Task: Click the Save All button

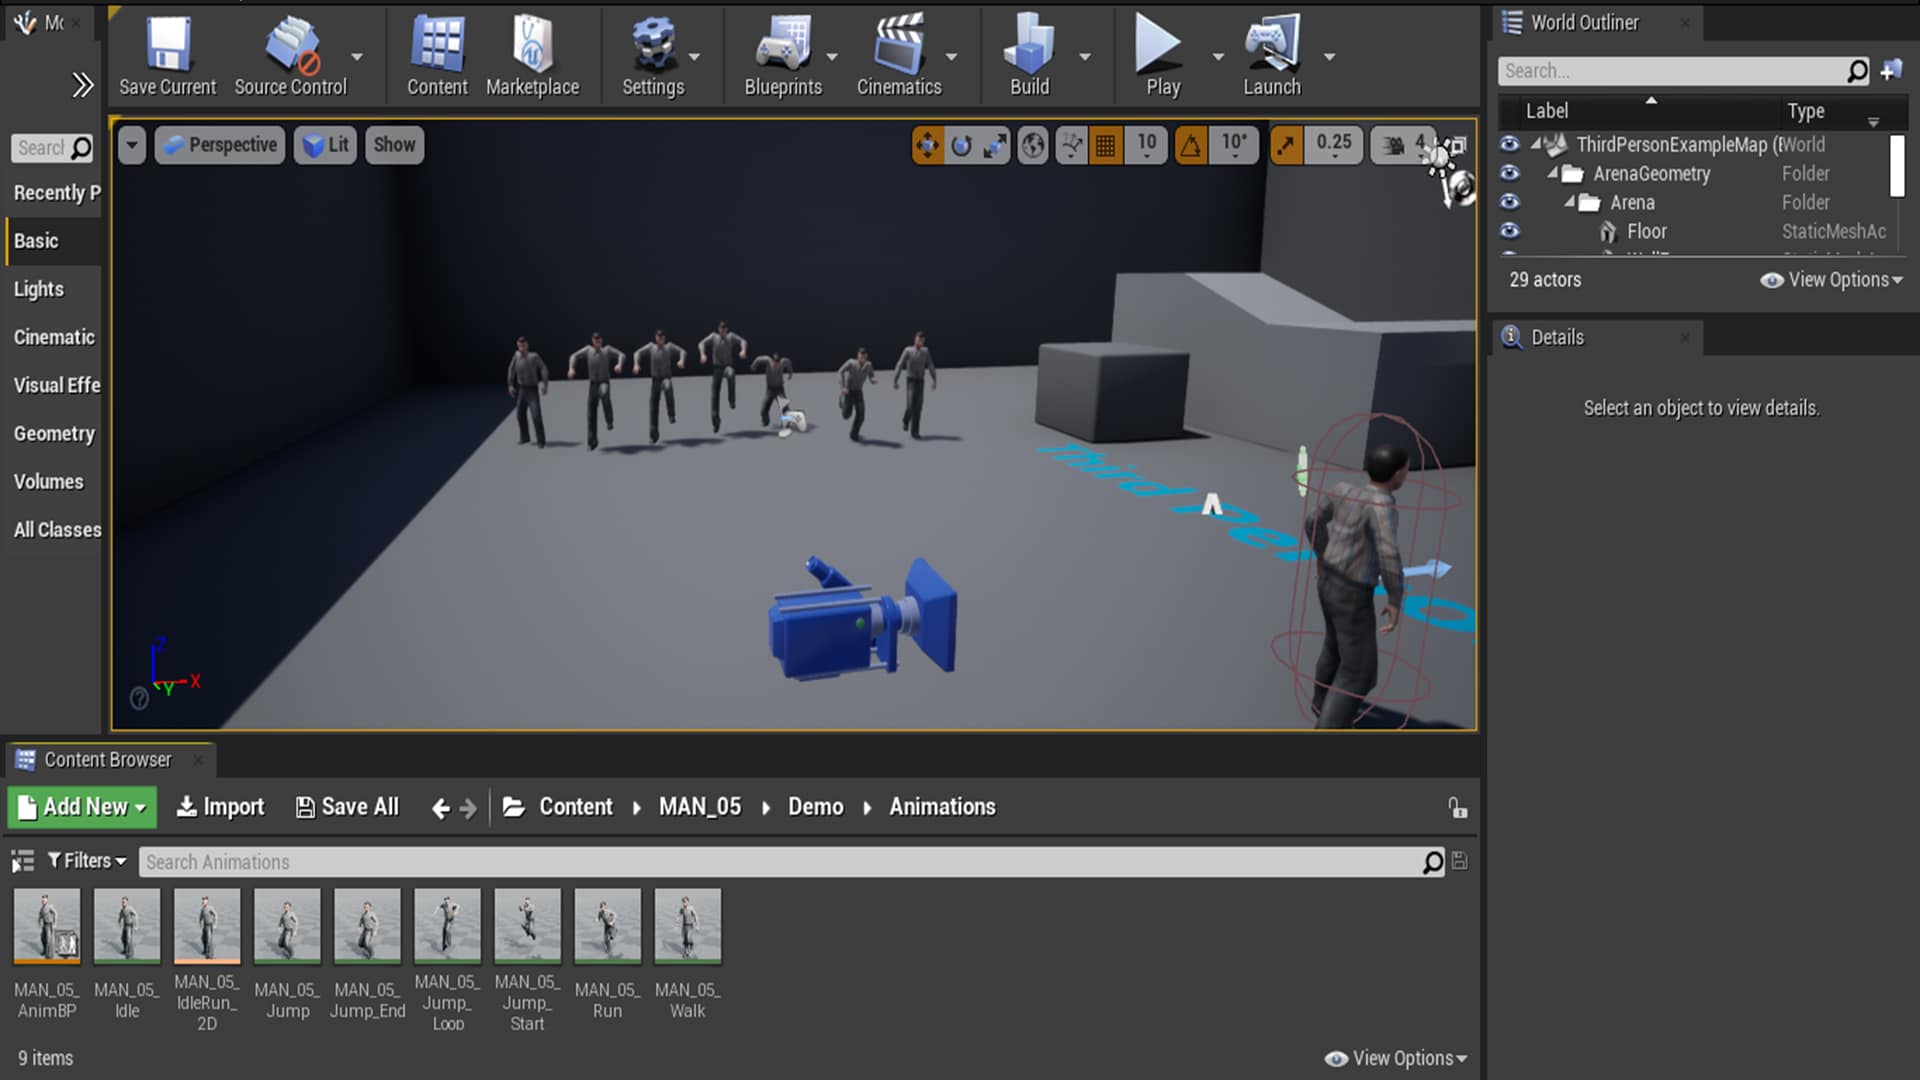Action: (x=346, y=807)
